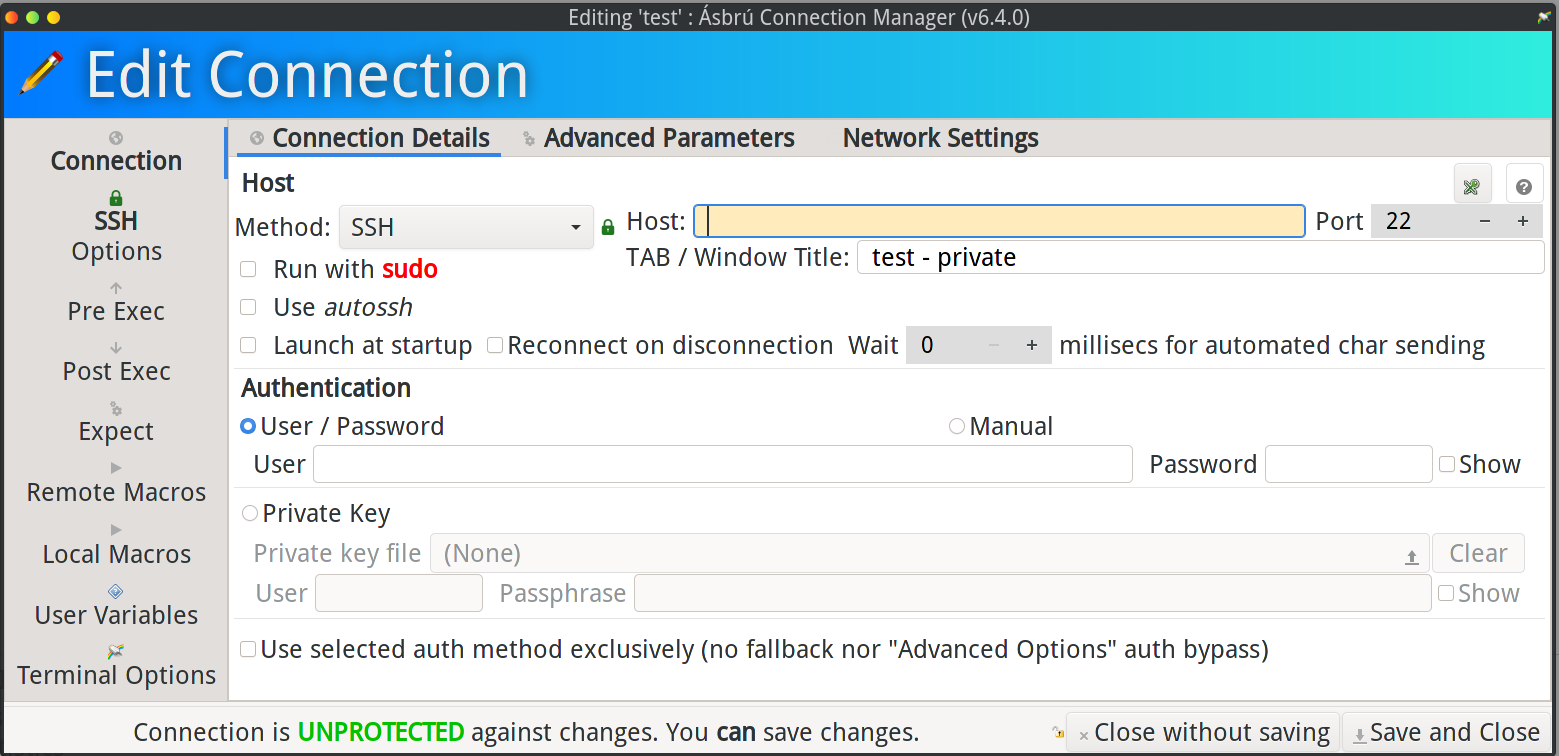Open the Method SSH dropdown
This screenshot has width=1559, height=756.
pyautogui.click(x=466, y=228)
